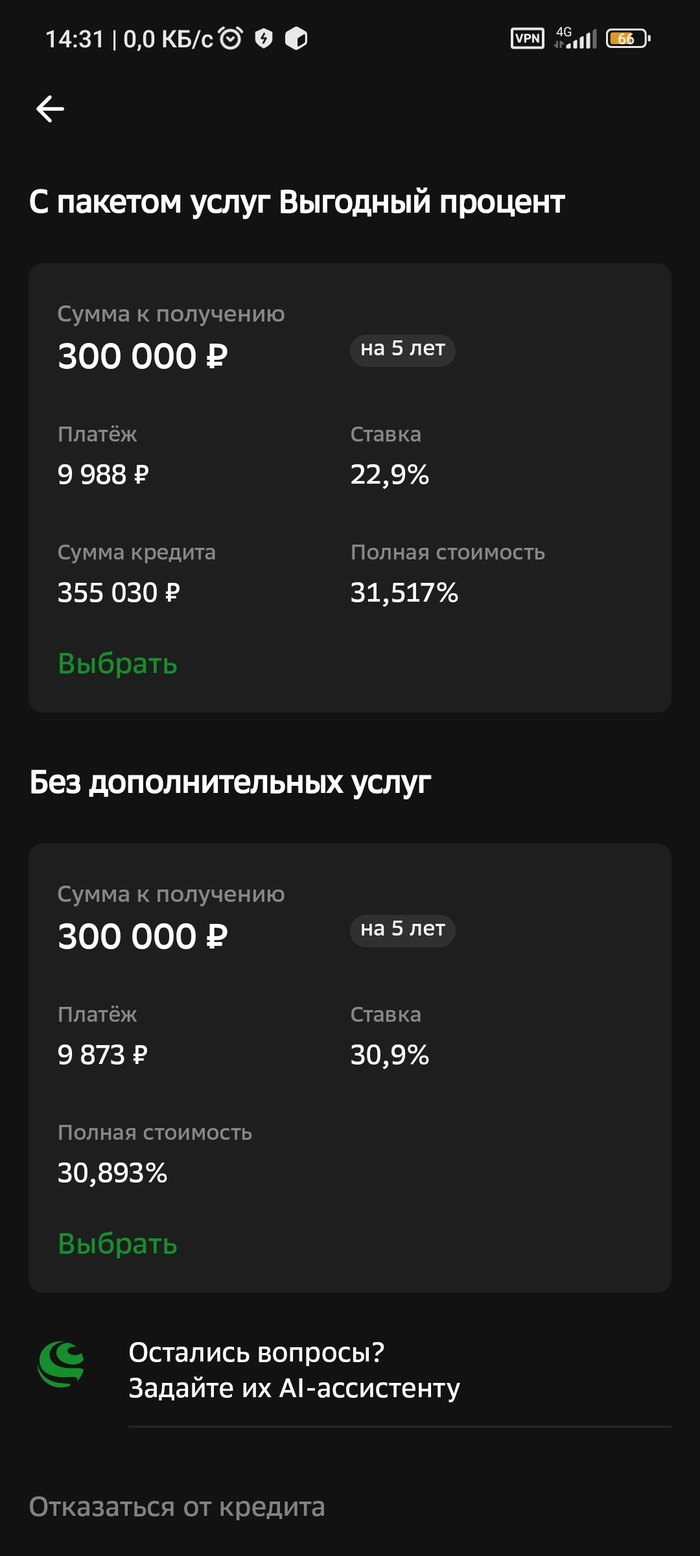Tap the back arrow icon
The height and width of the screenshot is (1556, 700).
[x=49, y=109]
